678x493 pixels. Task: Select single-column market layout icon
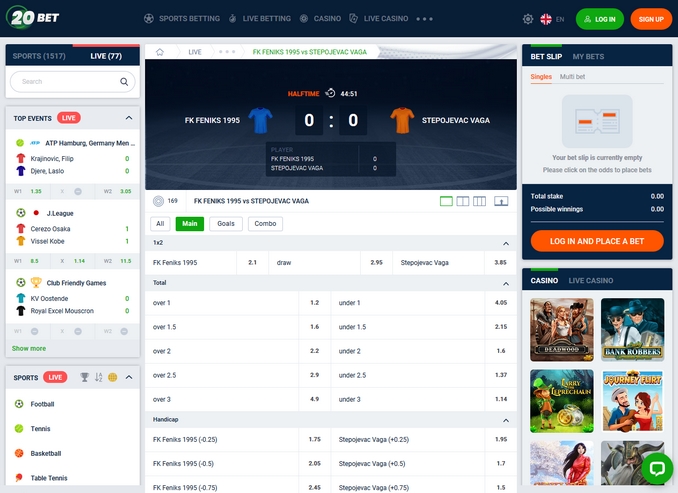pos(446,201)
